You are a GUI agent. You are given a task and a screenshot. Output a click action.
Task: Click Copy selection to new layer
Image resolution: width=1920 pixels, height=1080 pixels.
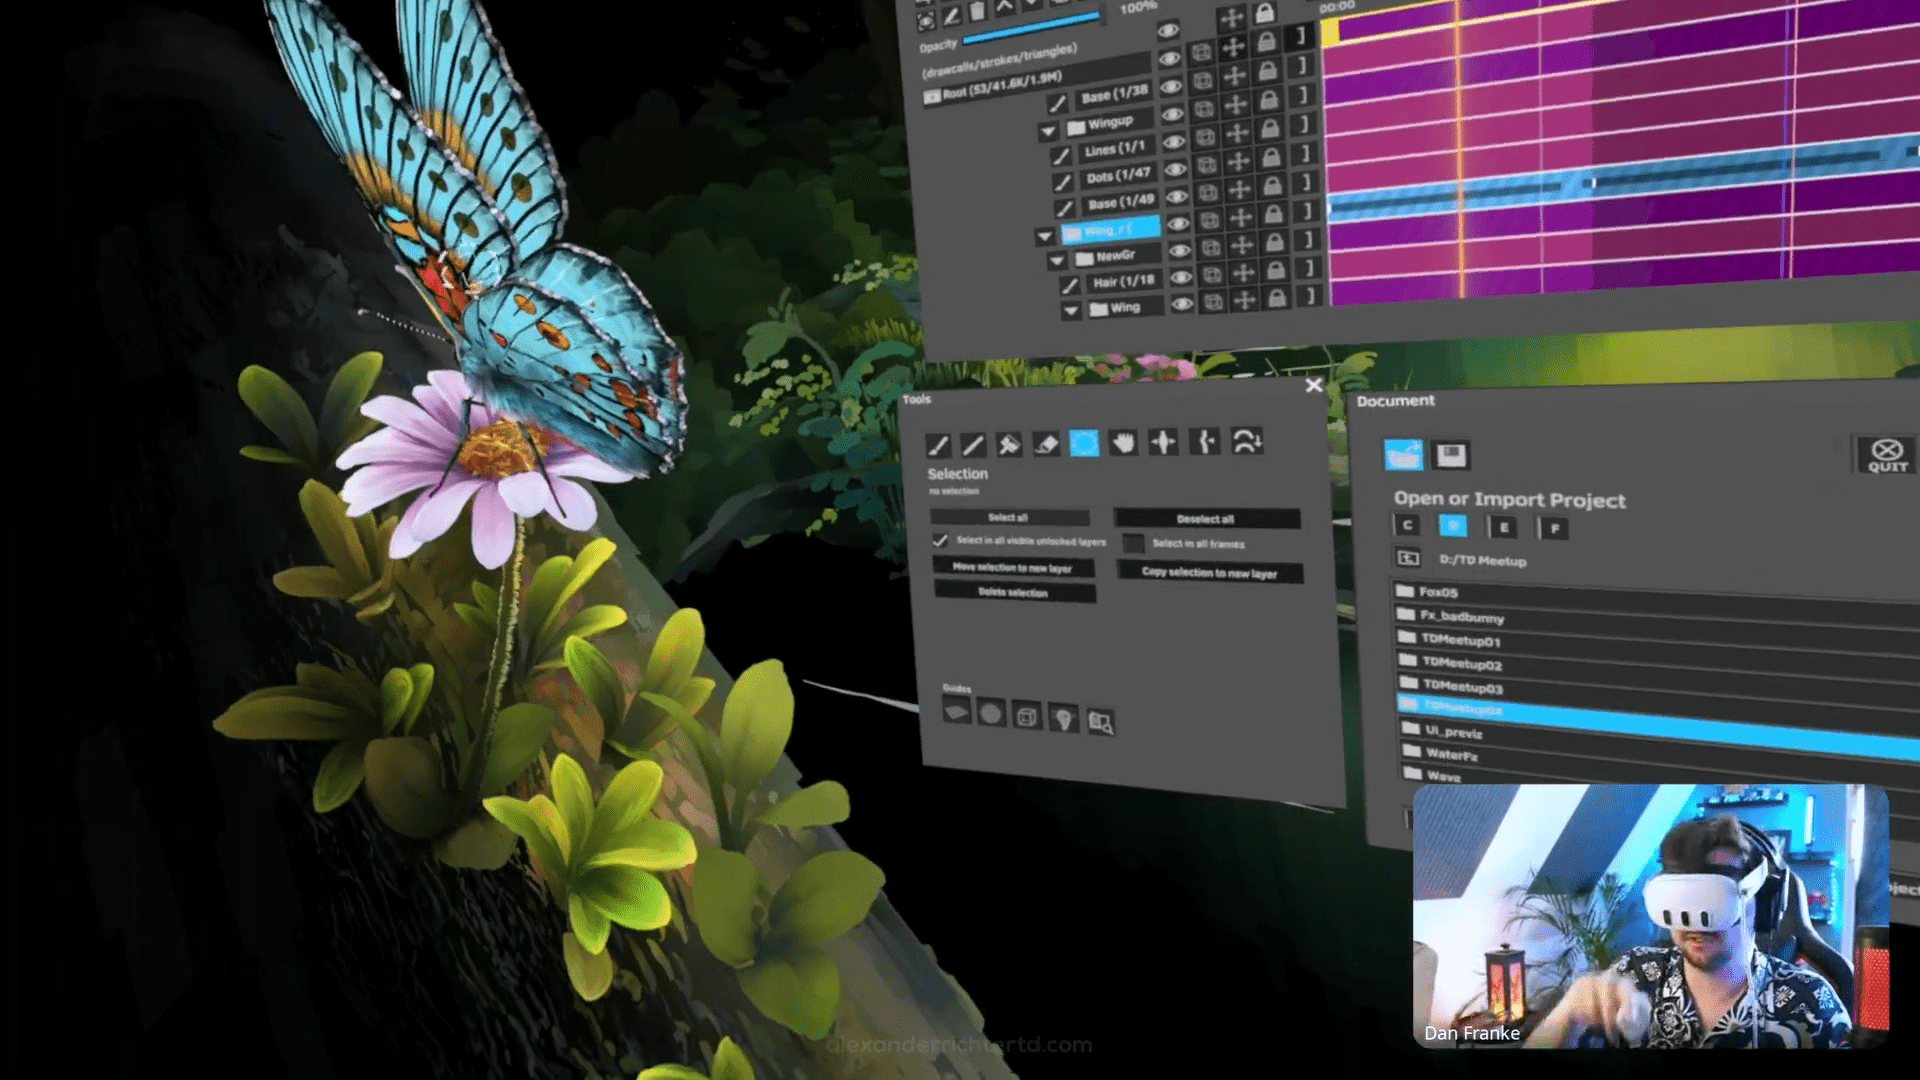[x=1210, y=573]
